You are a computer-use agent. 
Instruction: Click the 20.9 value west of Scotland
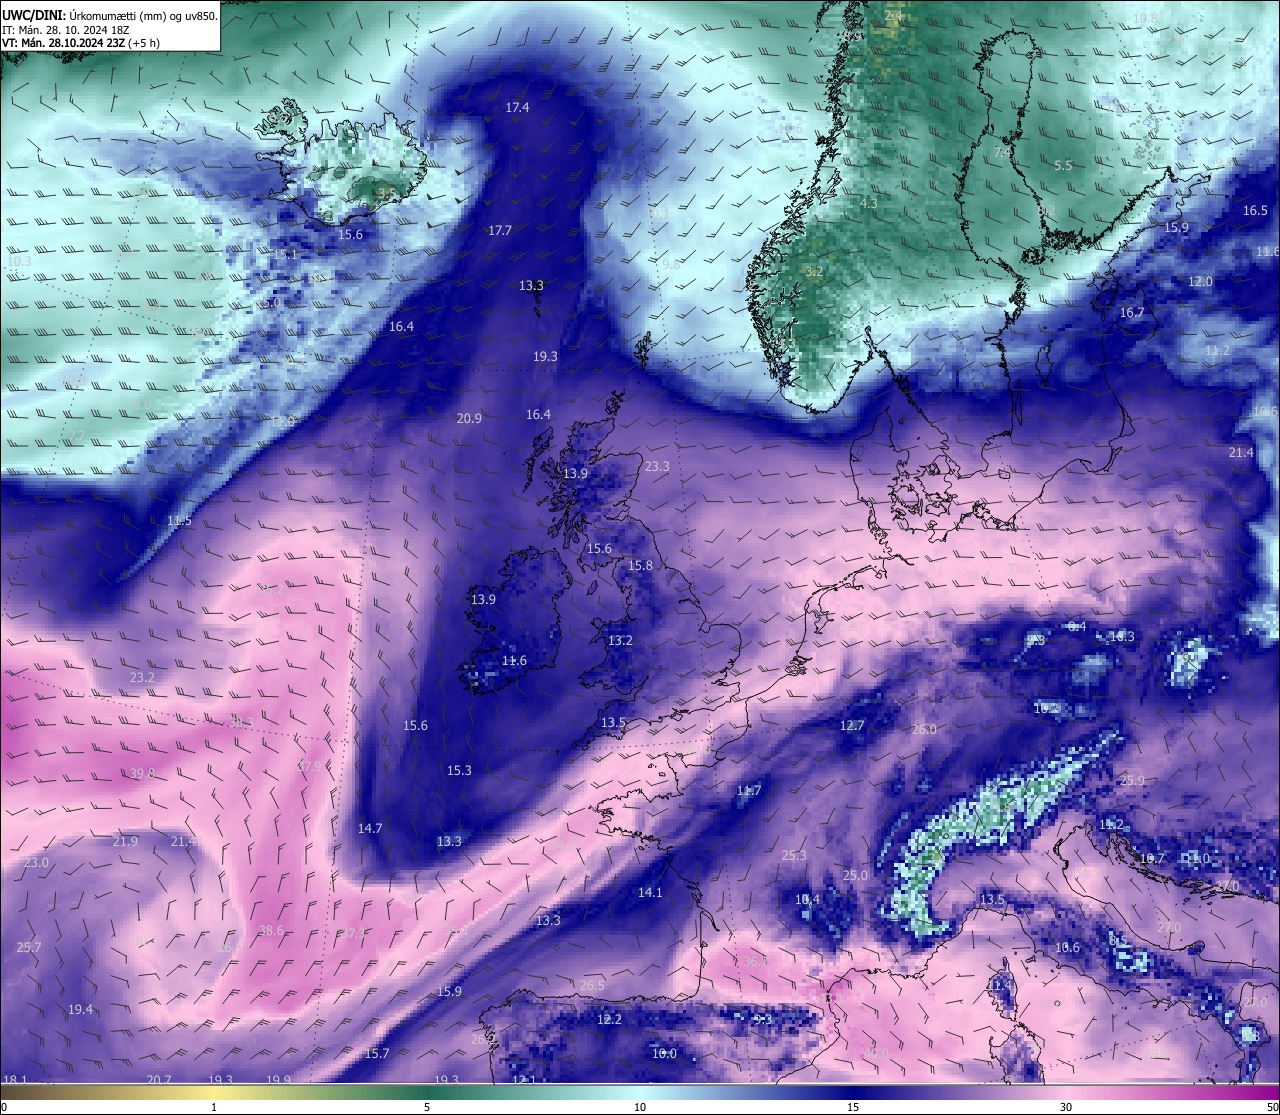coord(469,418)
